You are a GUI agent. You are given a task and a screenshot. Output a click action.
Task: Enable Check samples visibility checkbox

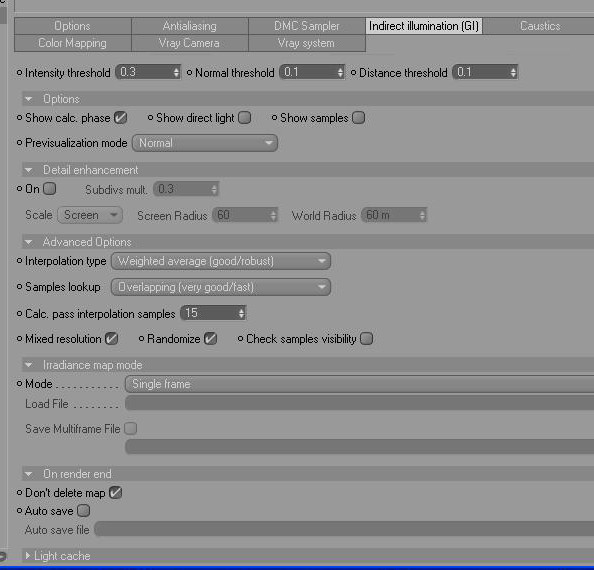pos(367,339)
